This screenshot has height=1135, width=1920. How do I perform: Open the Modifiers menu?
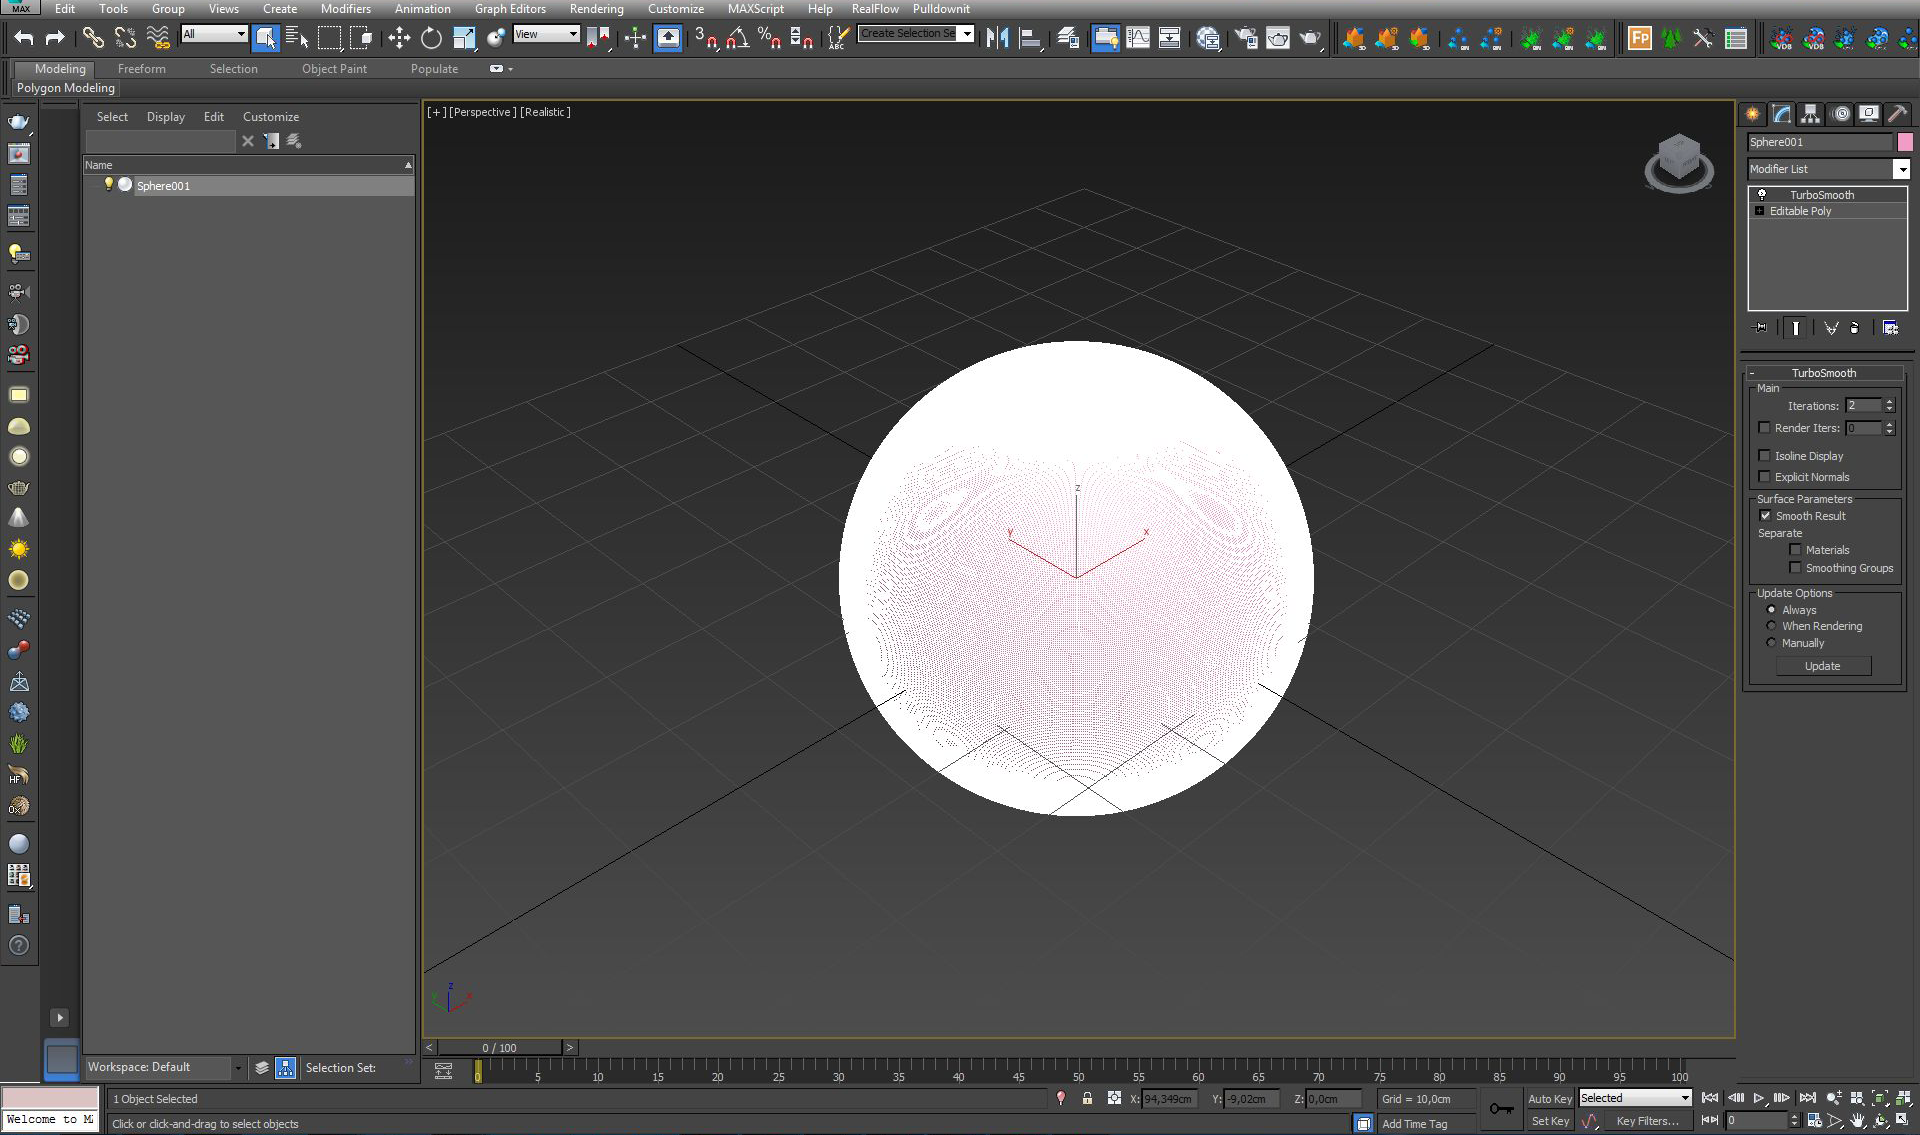coord(346,9)
